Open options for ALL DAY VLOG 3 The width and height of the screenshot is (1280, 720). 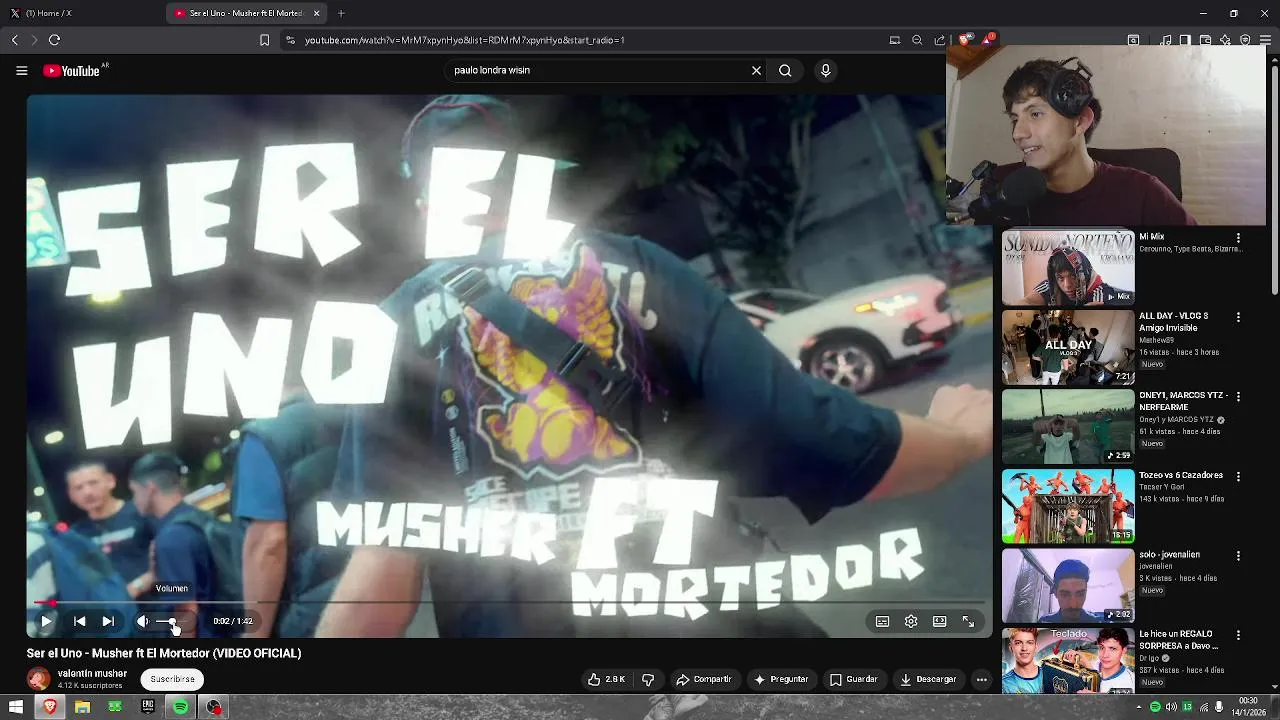[x=1238, y=317]
